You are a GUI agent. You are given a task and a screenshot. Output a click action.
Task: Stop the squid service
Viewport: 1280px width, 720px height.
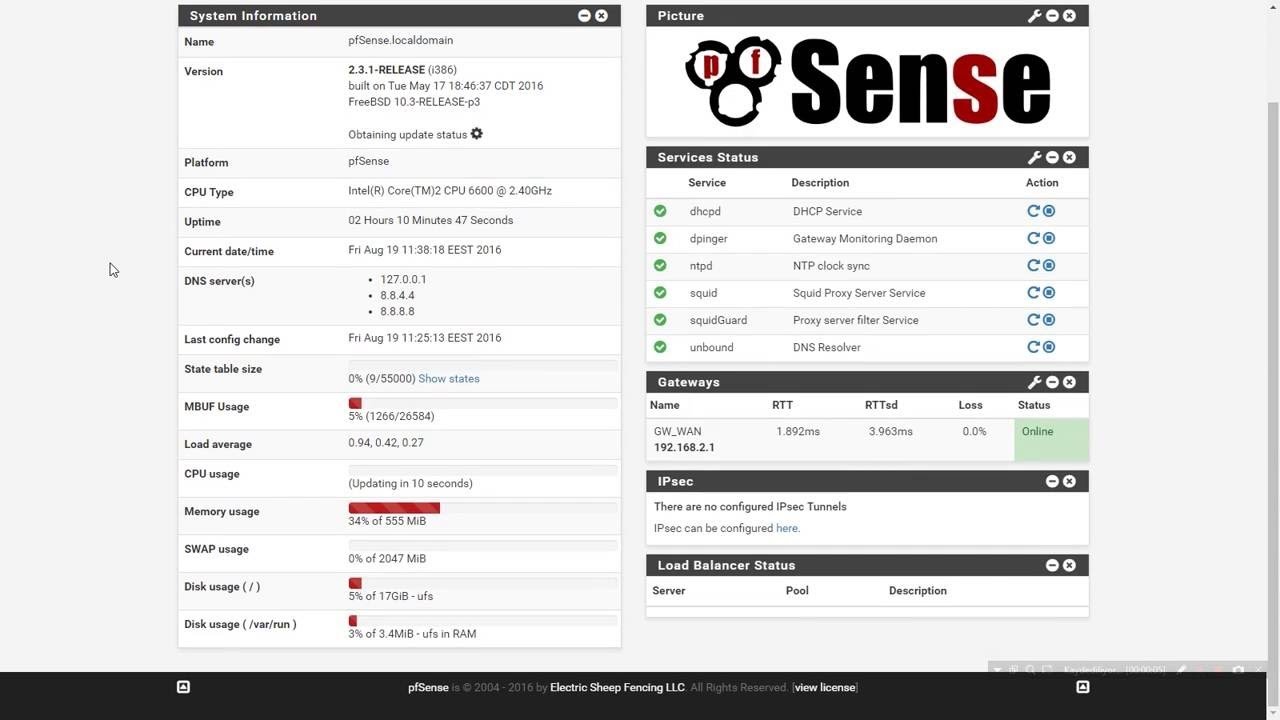[x=1049, y=292]
